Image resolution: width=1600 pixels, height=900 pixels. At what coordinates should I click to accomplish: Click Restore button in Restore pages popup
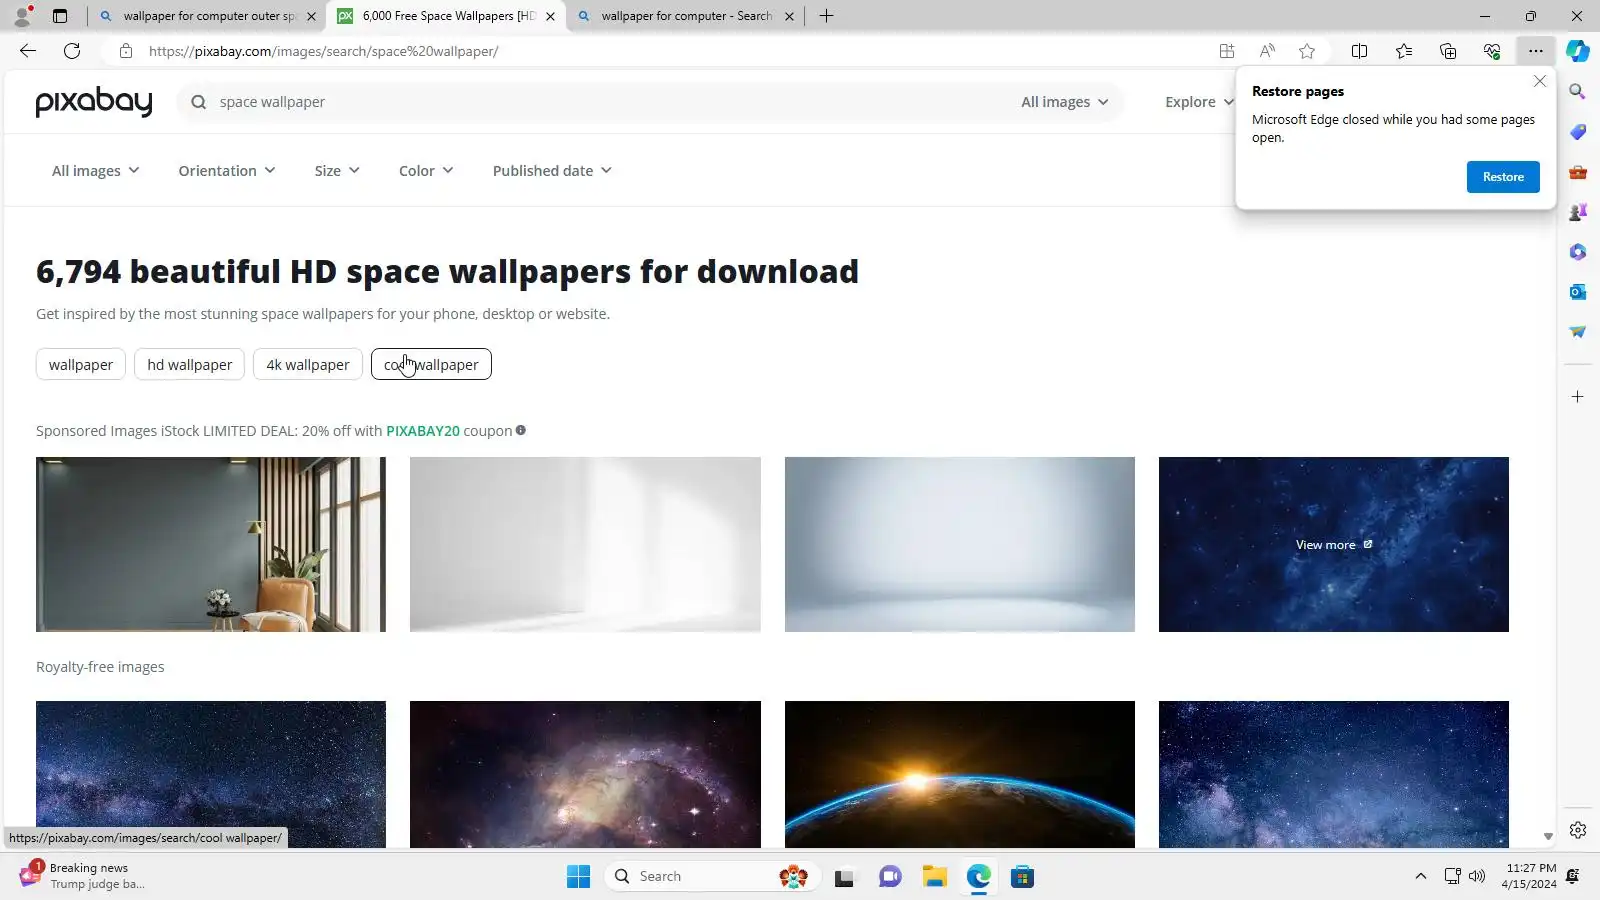pos(1503,177)
